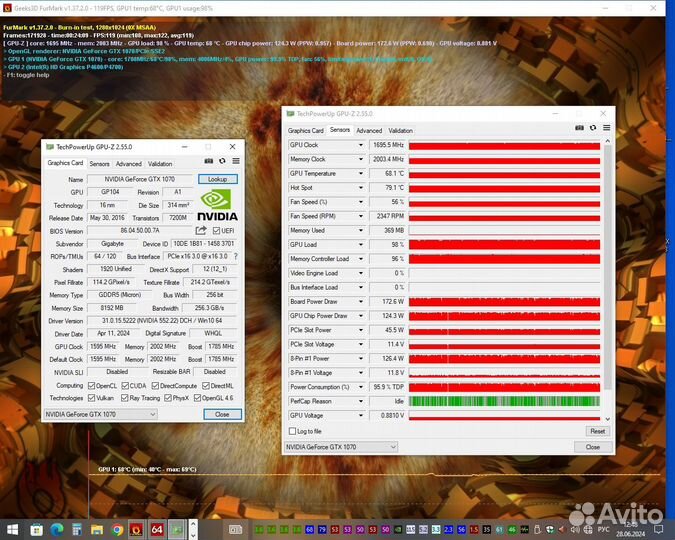This screenshot has height=540, width=675.
Task: Toggle the DirectML checkbox
Action: click(205, 385)
